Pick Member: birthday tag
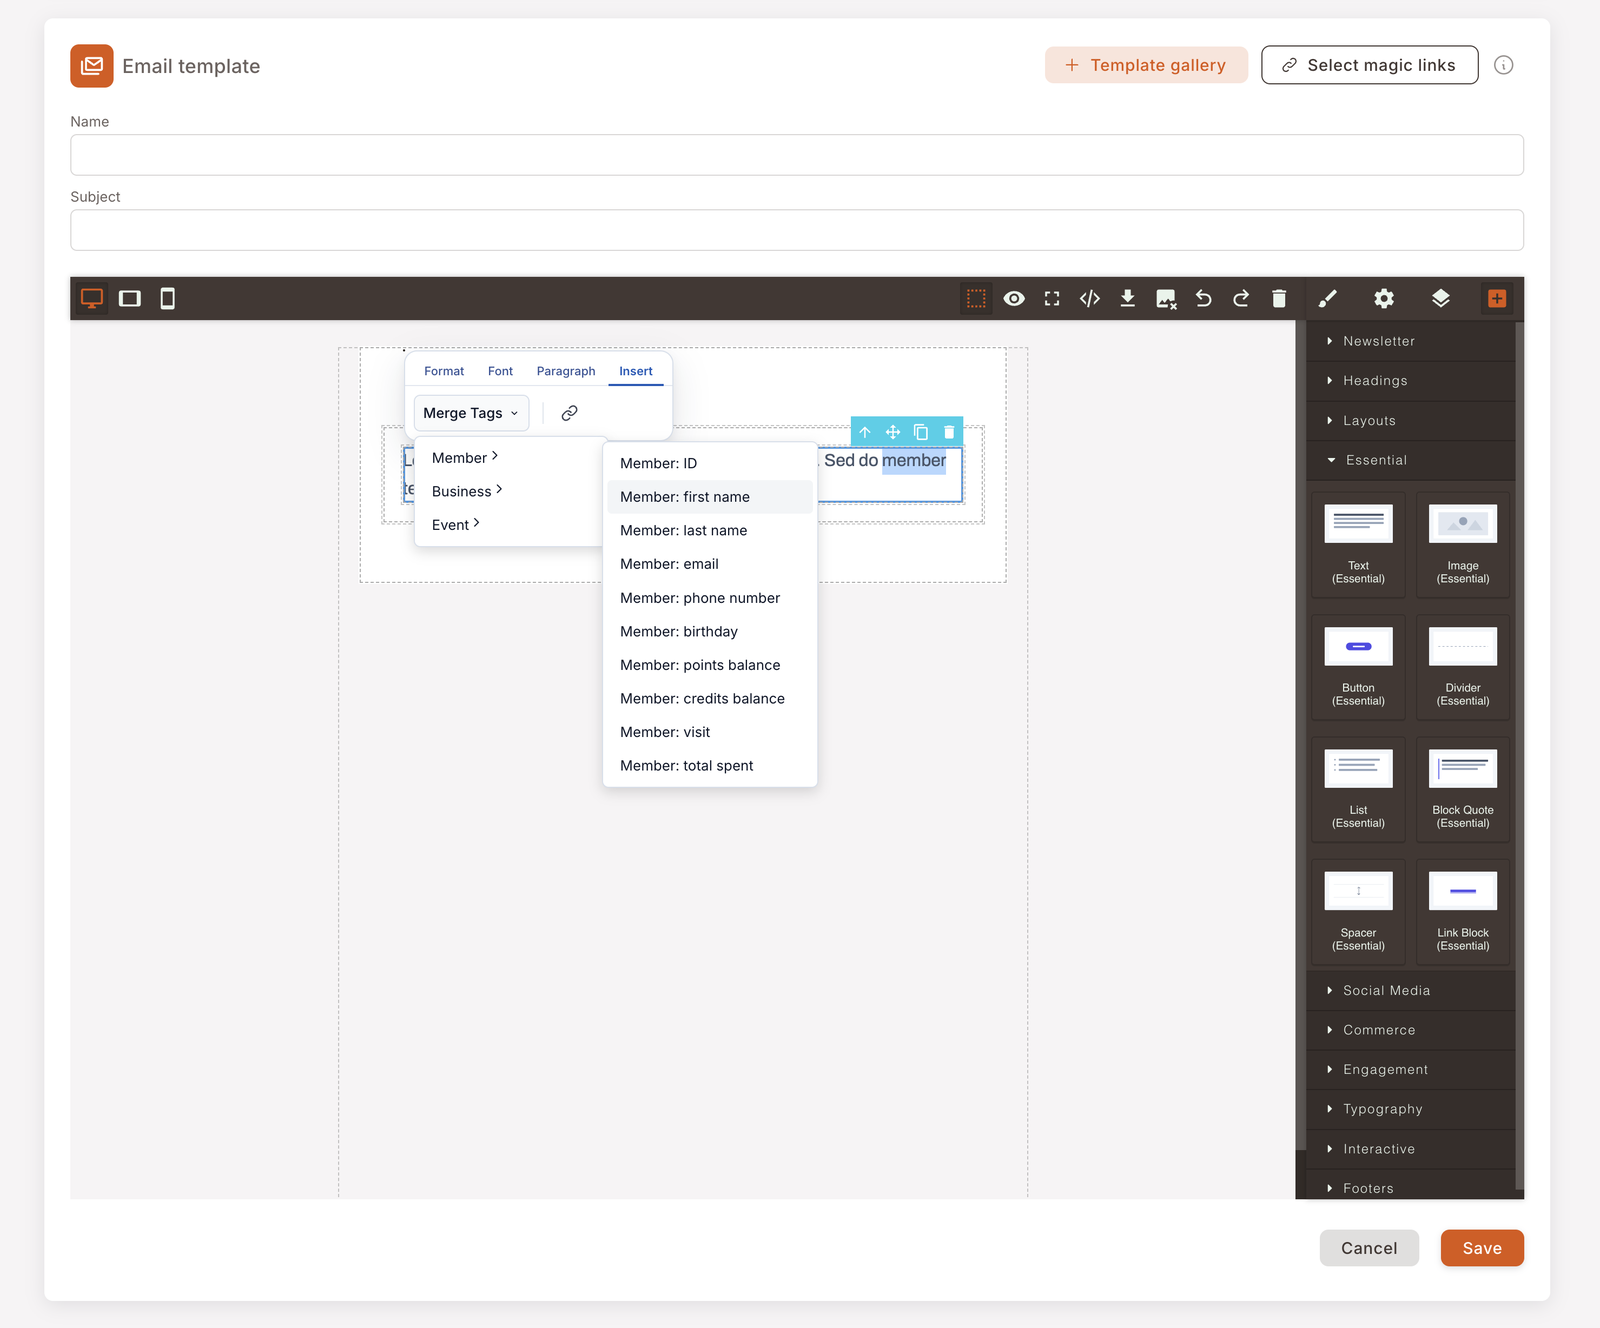The height and width of the screenshot is (1328, 1600). click(710, 631)
